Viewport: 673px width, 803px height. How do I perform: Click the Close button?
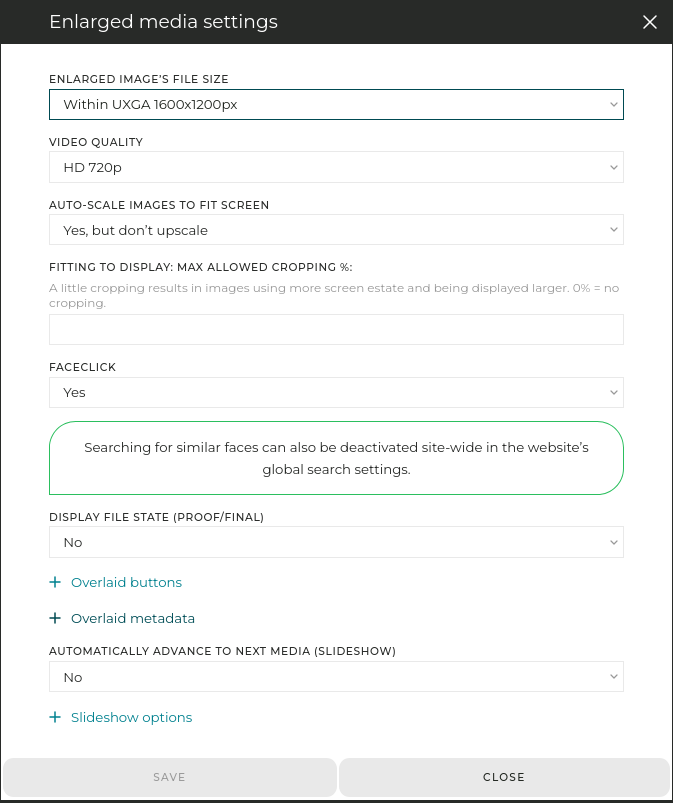click(x=503, y=777)
